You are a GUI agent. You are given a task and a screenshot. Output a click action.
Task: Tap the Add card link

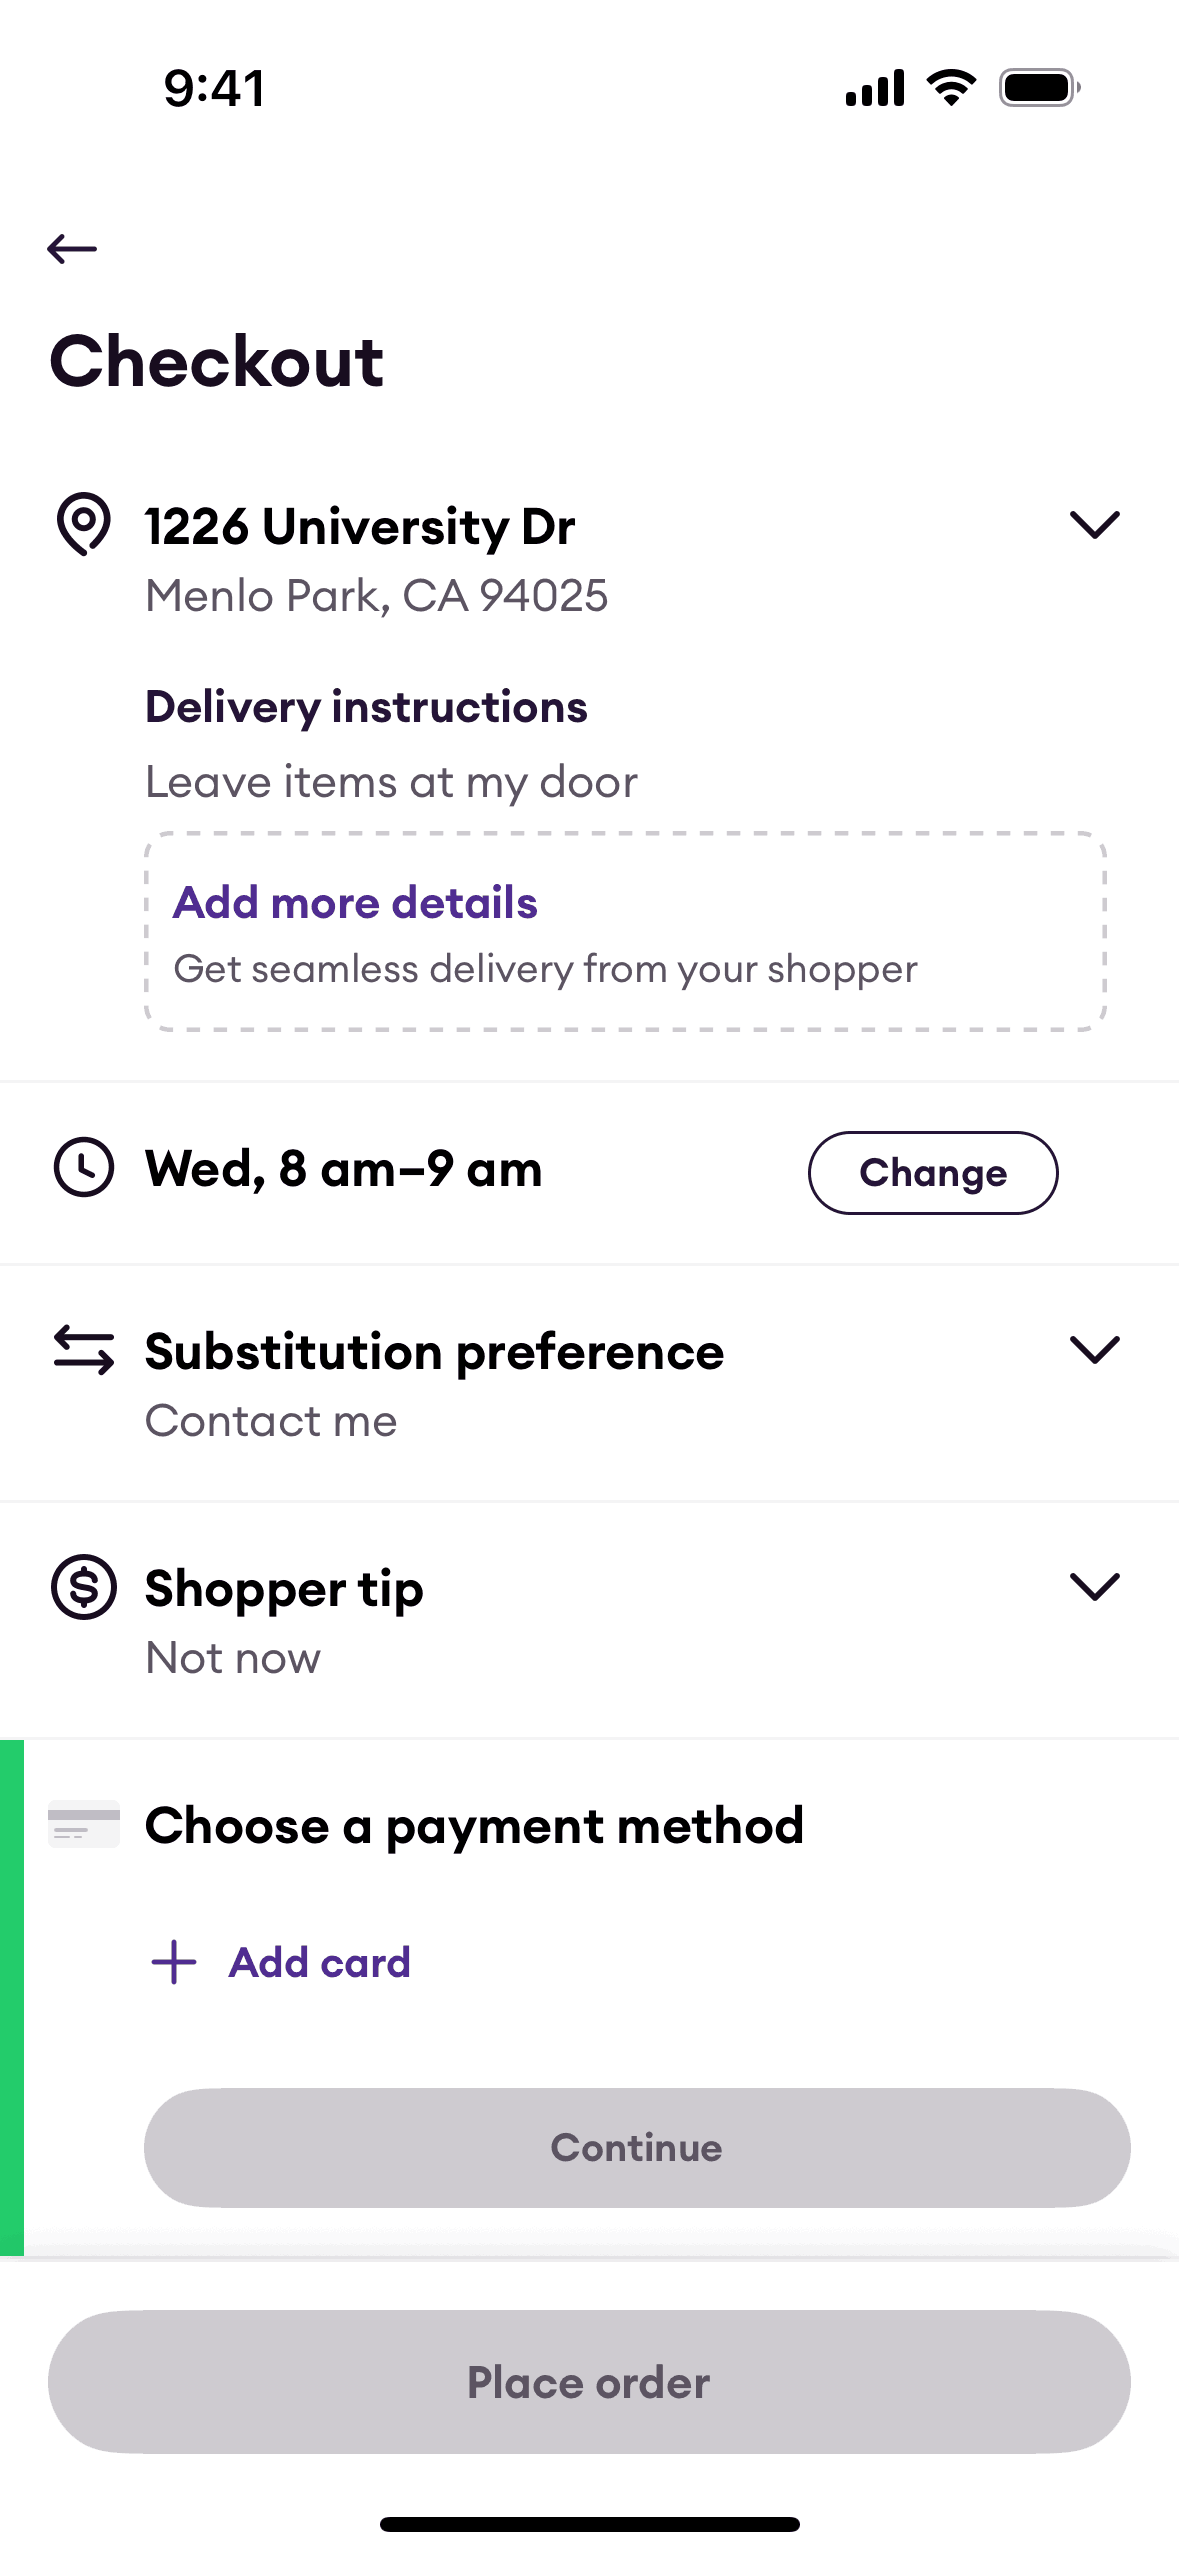320,1962
